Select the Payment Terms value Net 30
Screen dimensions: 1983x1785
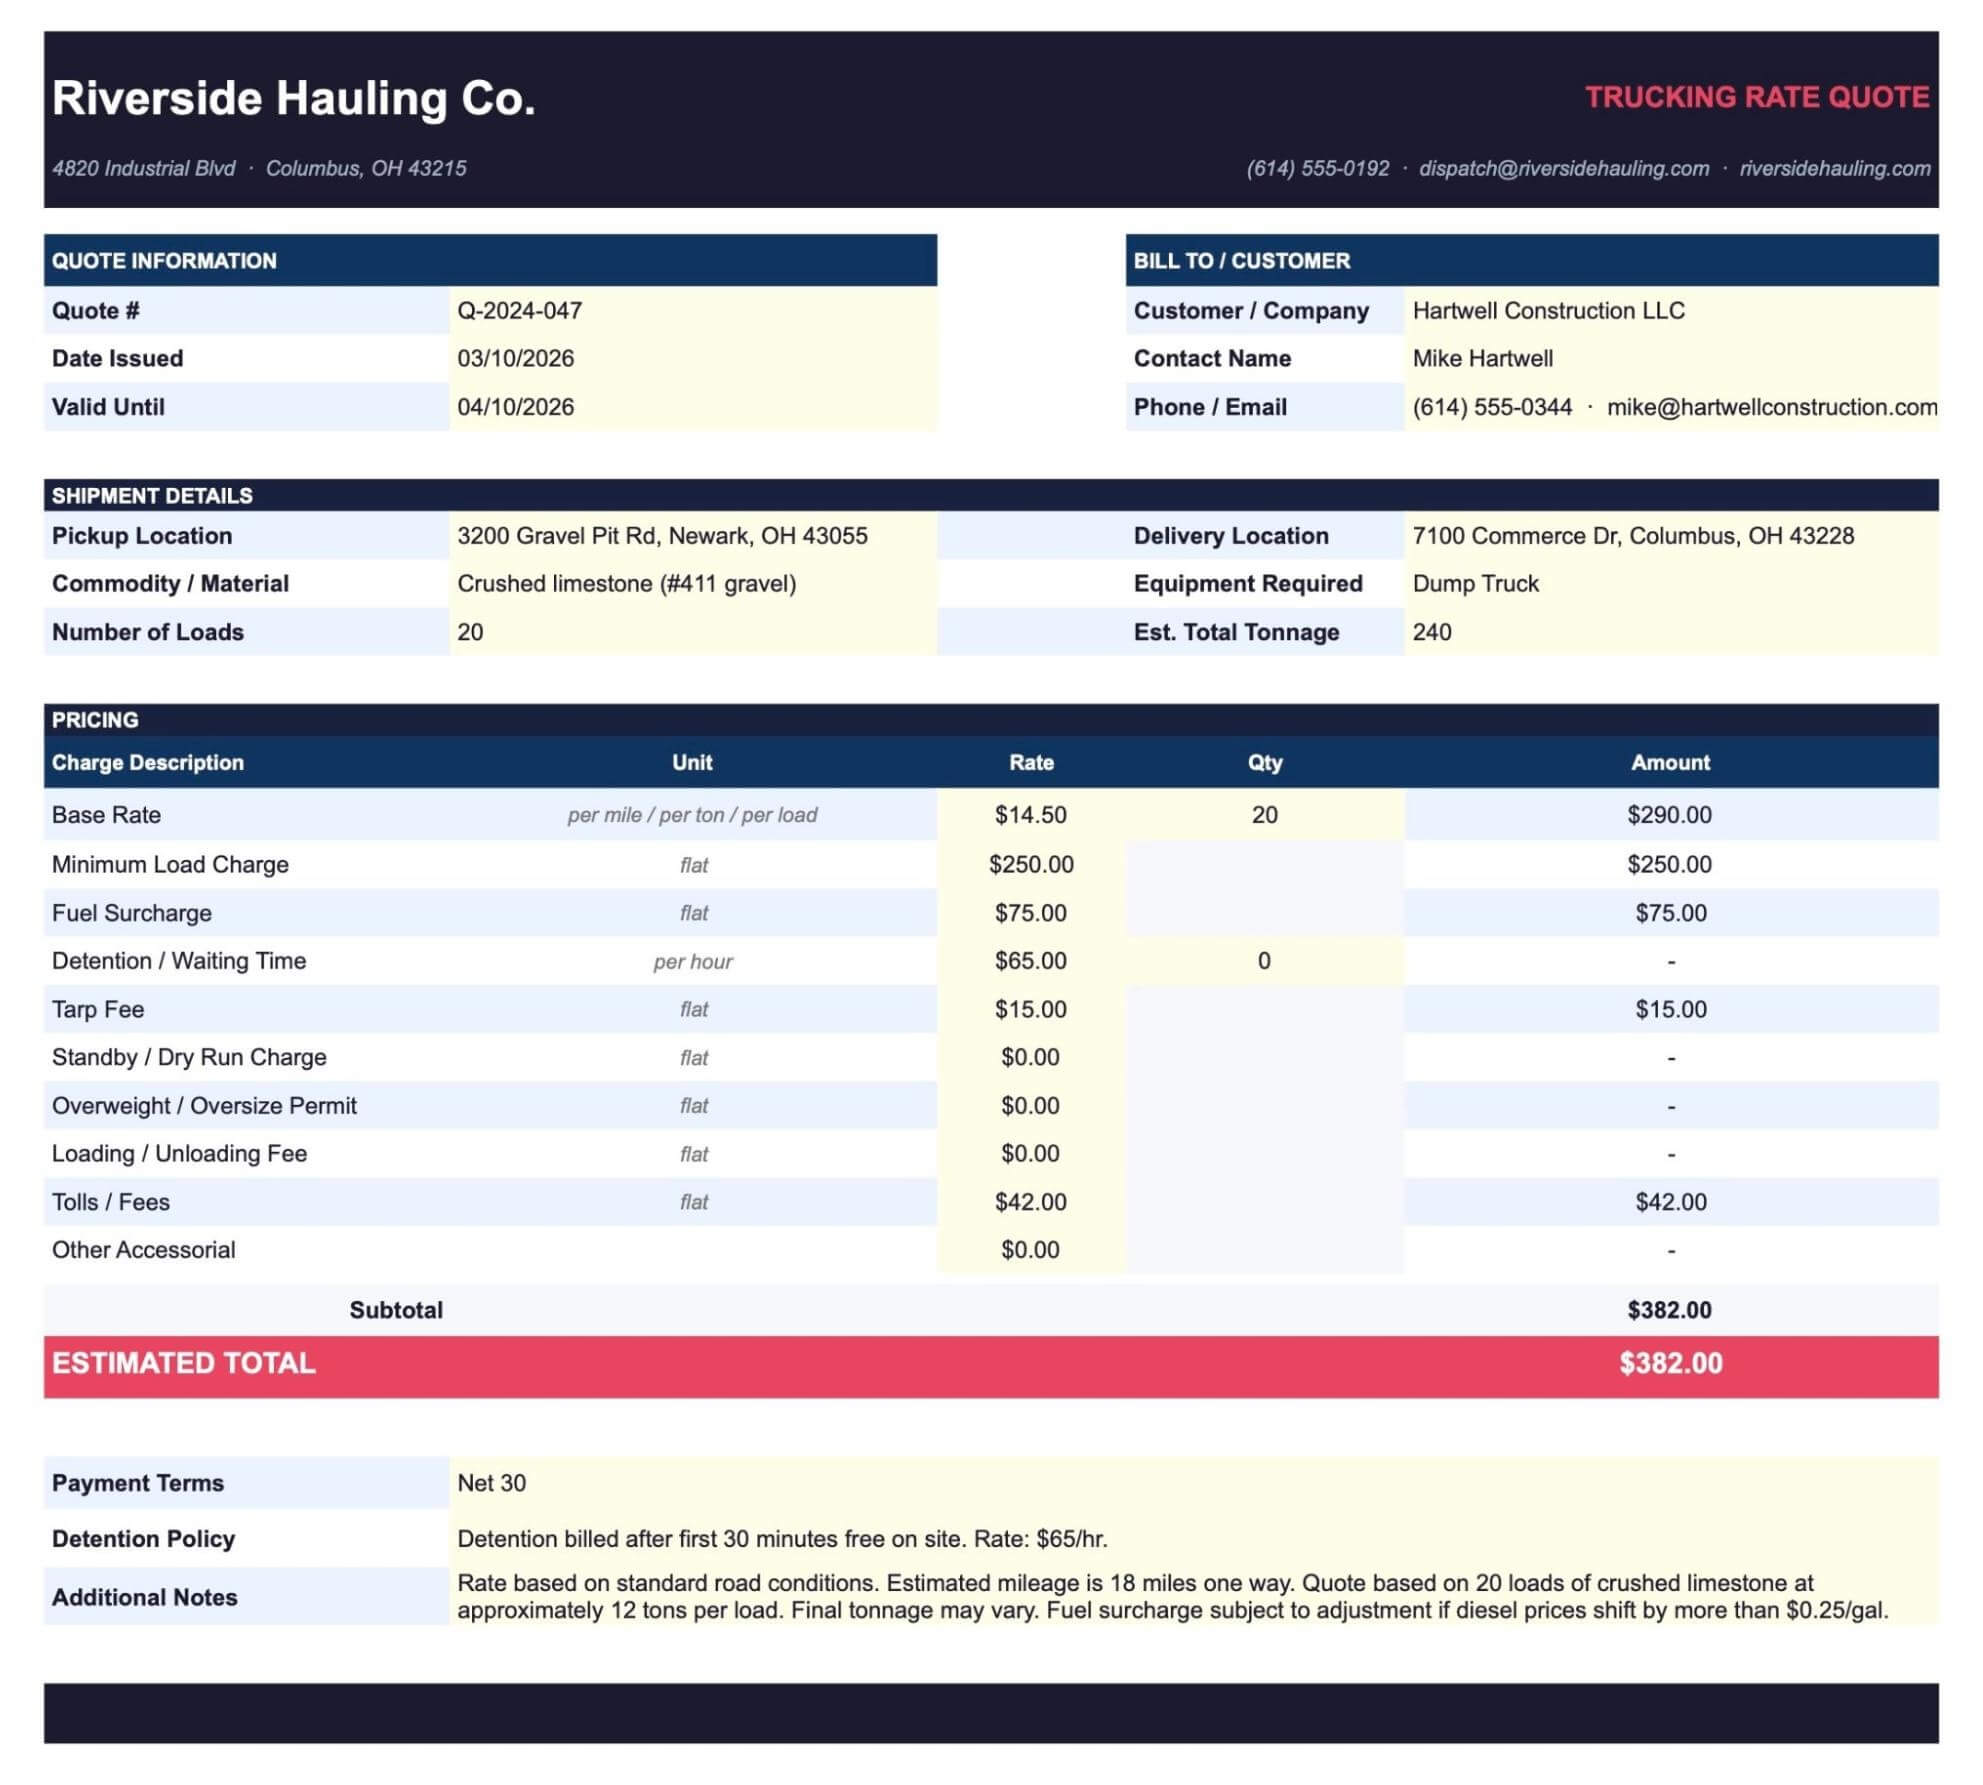pyautogui.click(x=491, y=1483)
